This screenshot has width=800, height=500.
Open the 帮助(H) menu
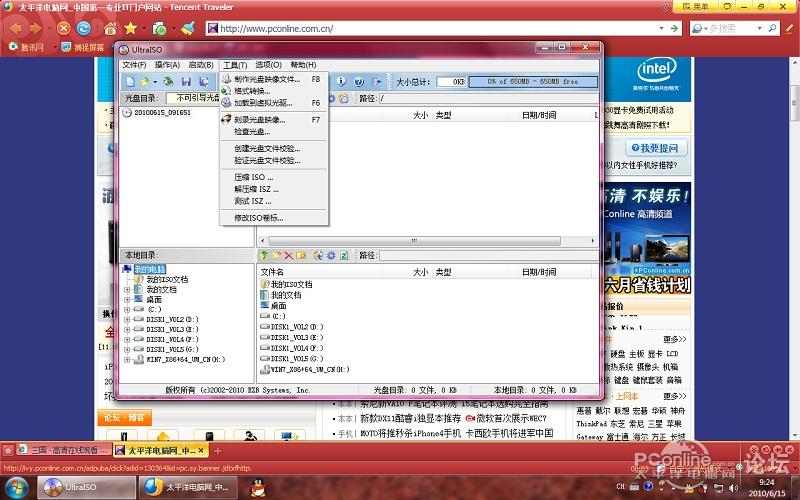click(303, 65)
